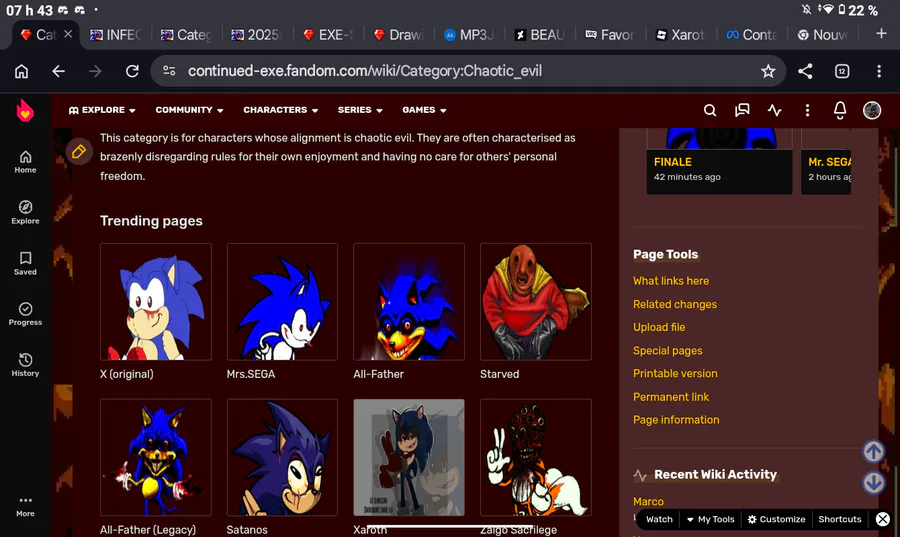
Task: Expand the COMMUNITY dropdown menu
Action: coord(189,110)
